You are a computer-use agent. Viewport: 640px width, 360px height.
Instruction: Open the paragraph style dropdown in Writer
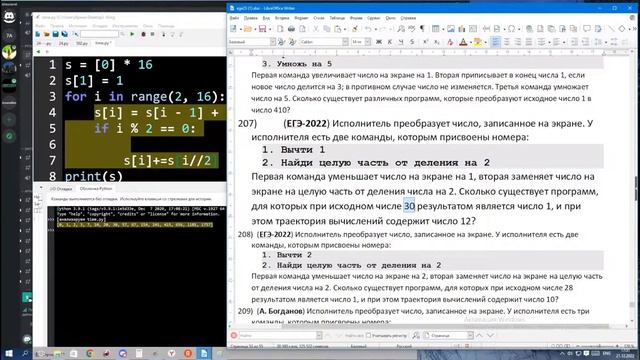pos(273,42)
